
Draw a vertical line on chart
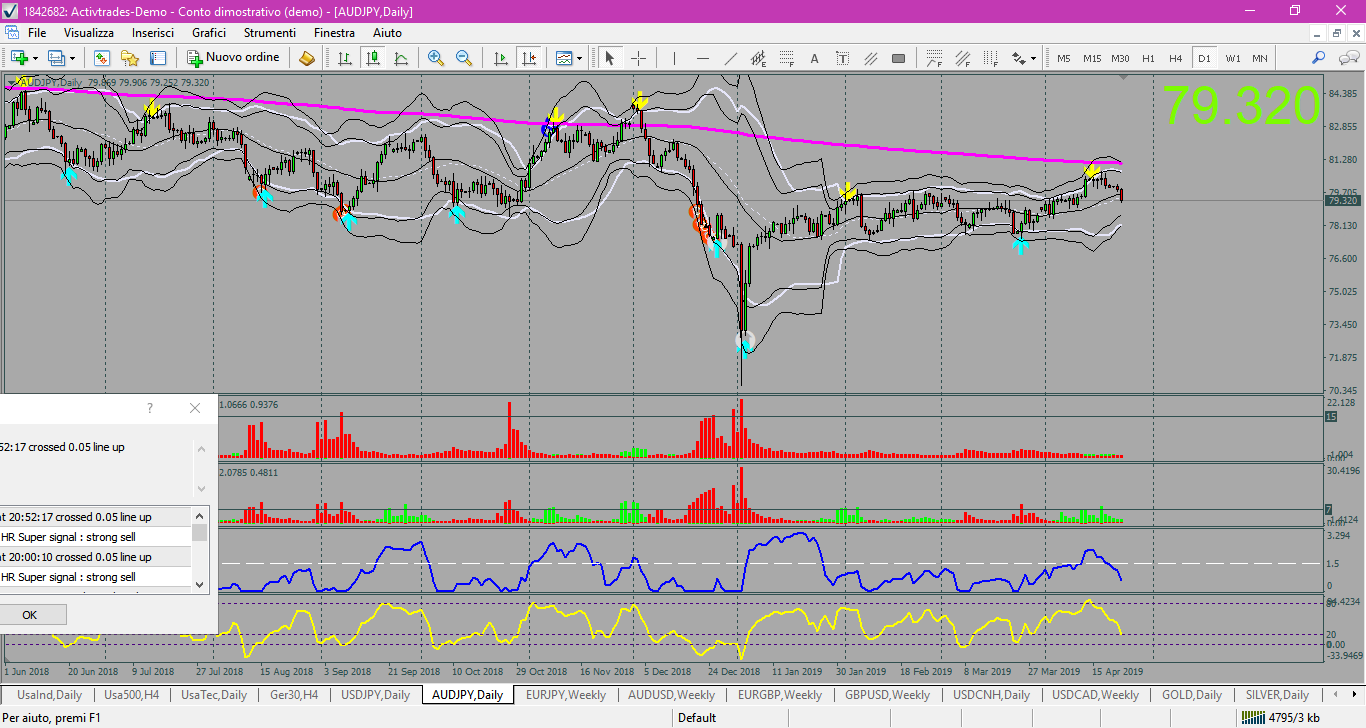pyautogui.click(x=675, y=58)
